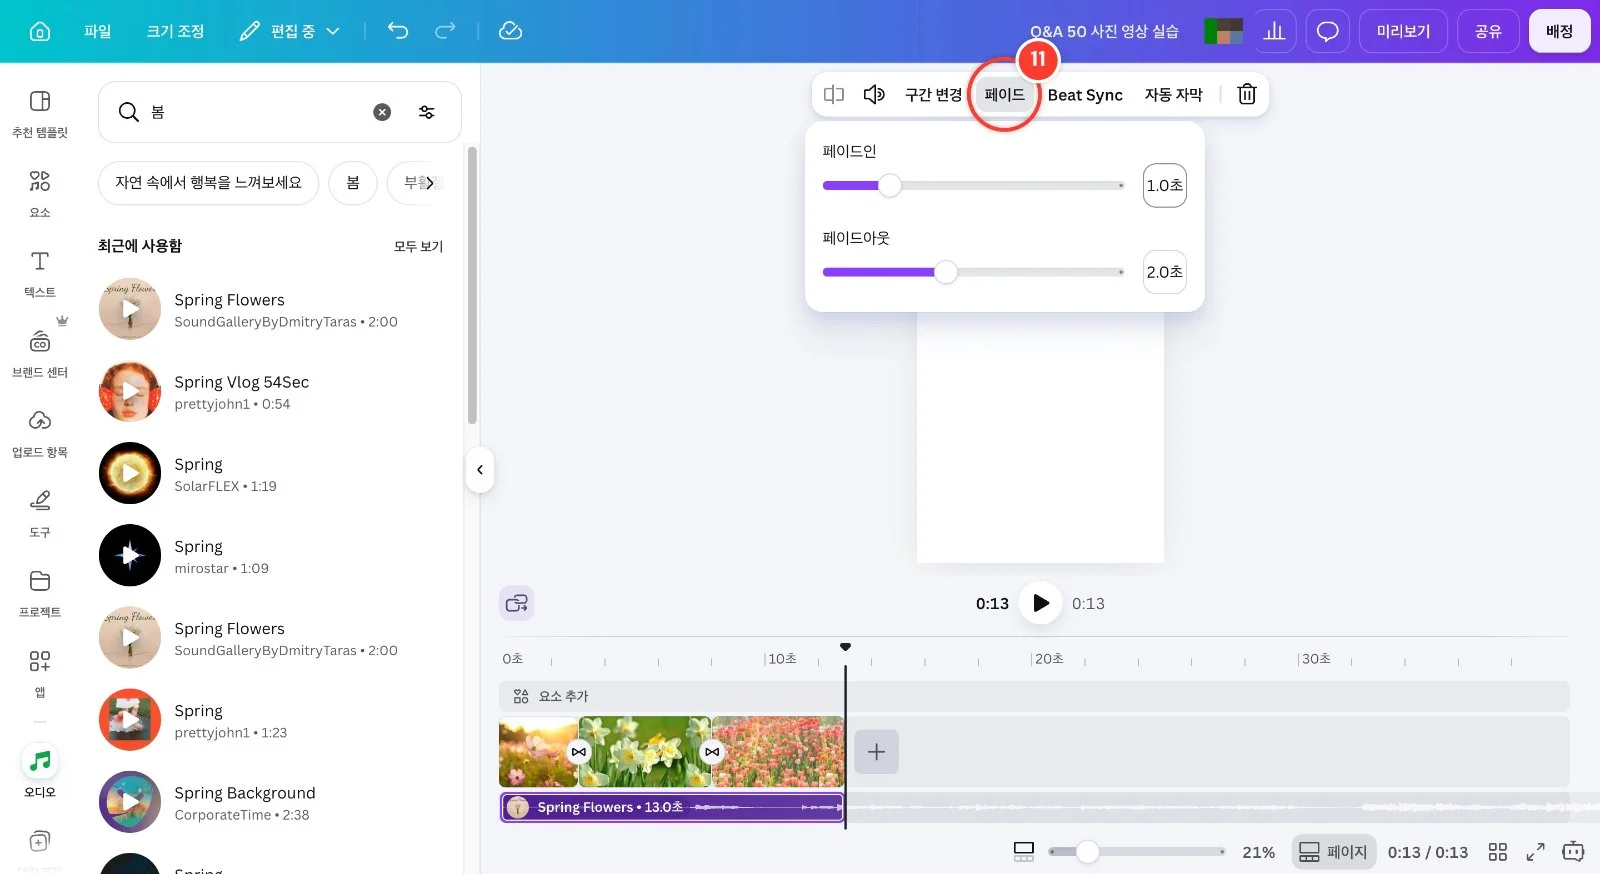1600x874 pixels.
Task: Click the timeline link/sync icon button
Action: [x=517, y=603]
